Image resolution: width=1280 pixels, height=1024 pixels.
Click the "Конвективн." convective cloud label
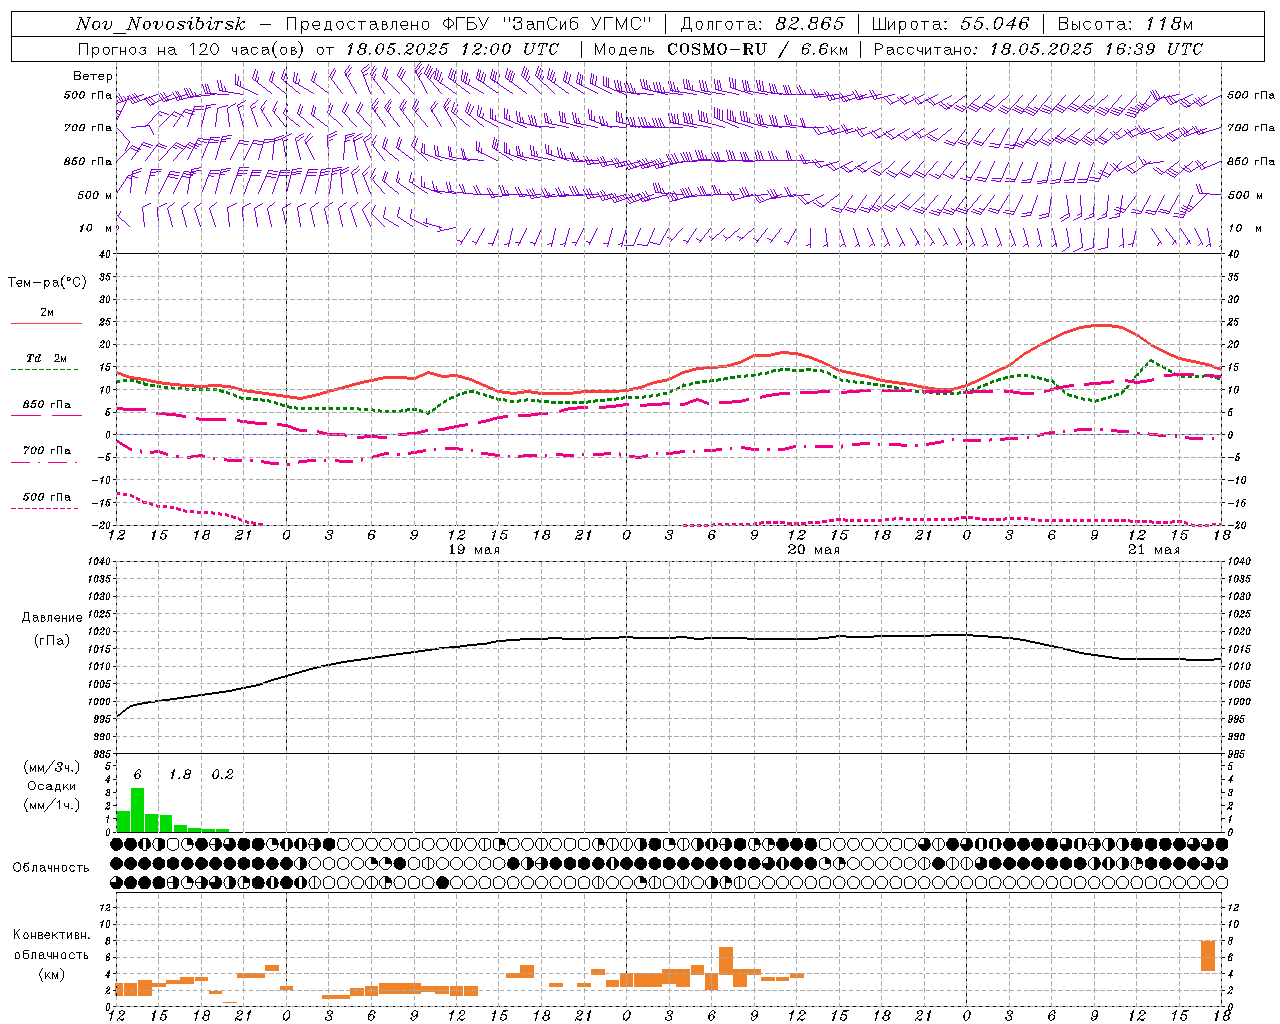52,935
